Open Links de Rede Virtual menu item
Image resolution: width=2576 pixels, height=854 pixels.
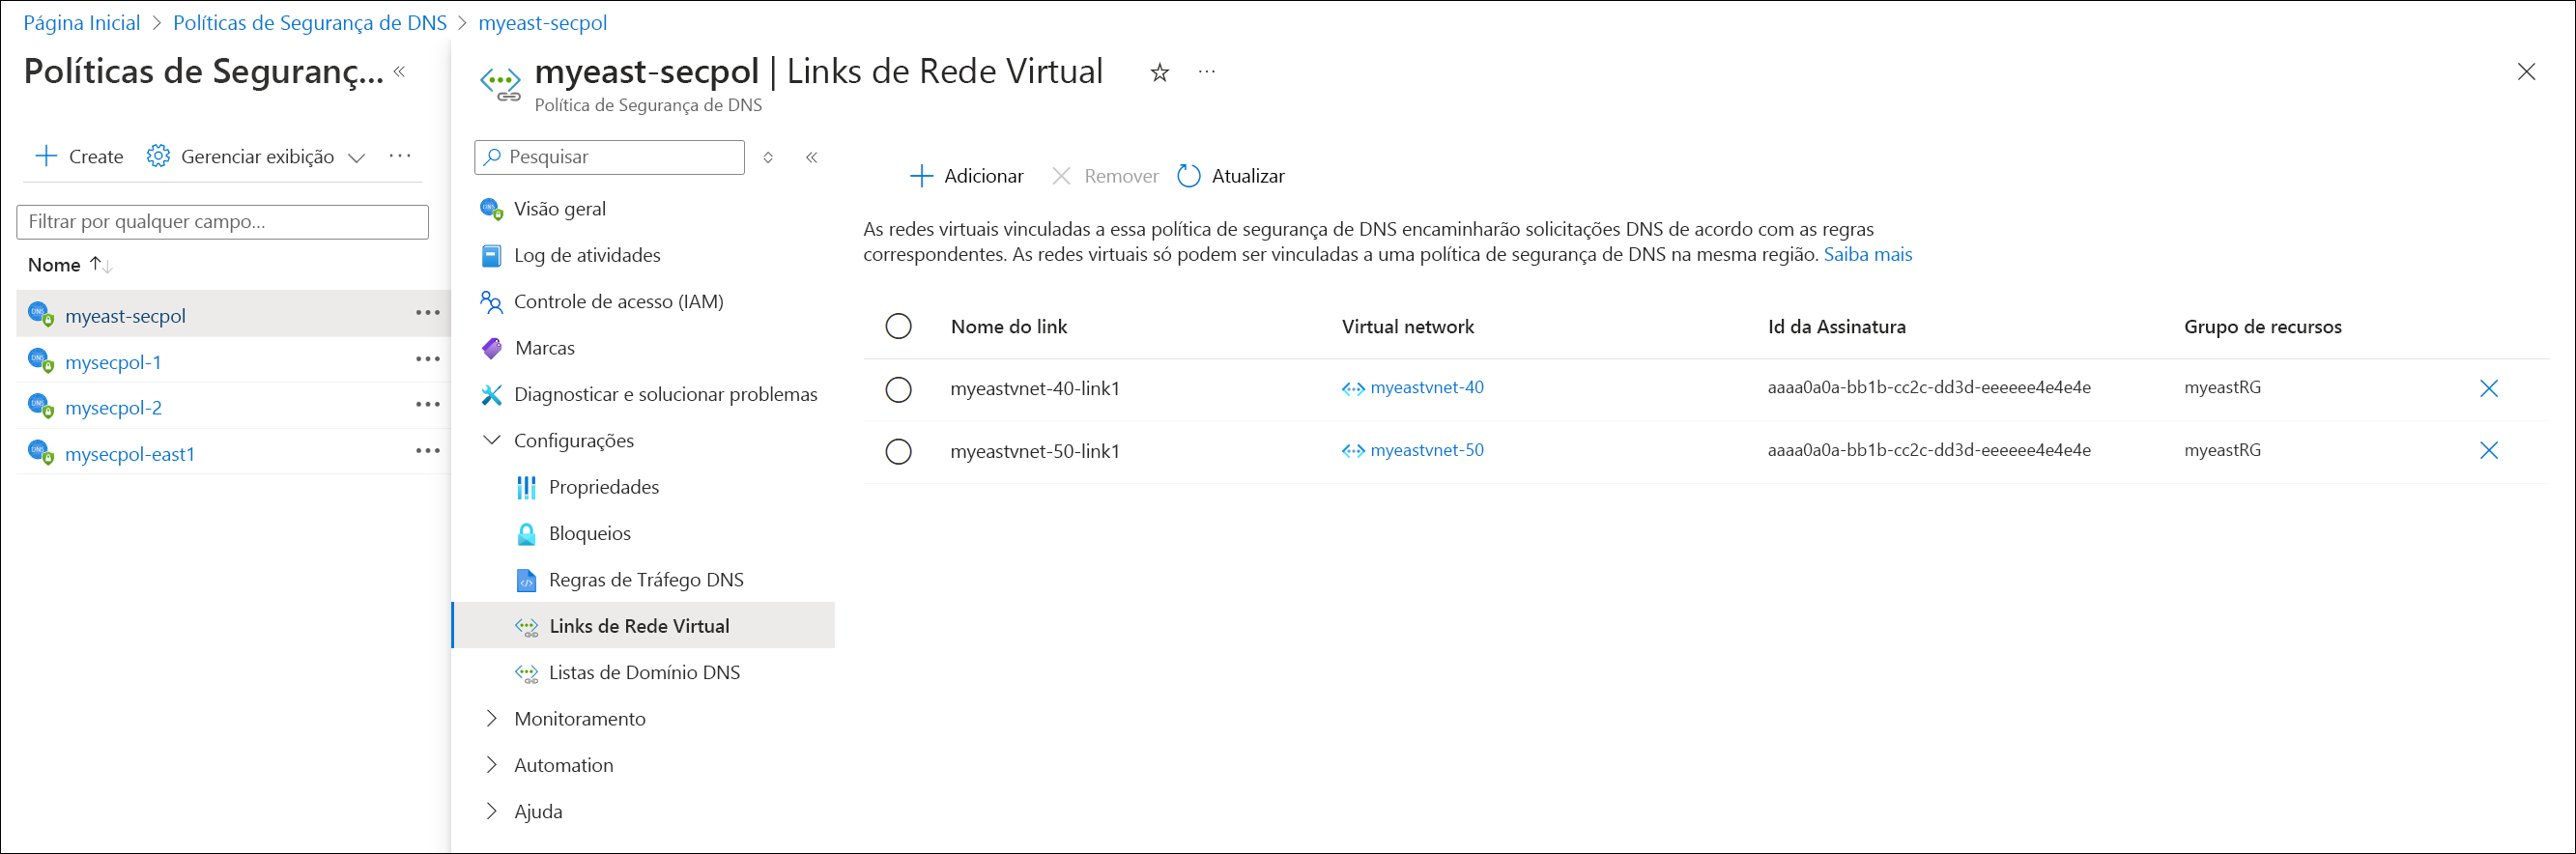pyautogui.click(x=644, y=626)
